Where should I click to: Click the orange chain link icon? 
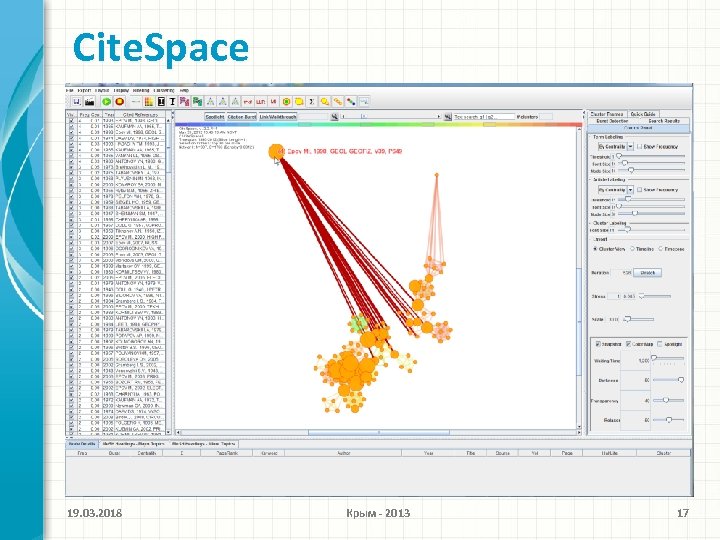pos(338,101)
